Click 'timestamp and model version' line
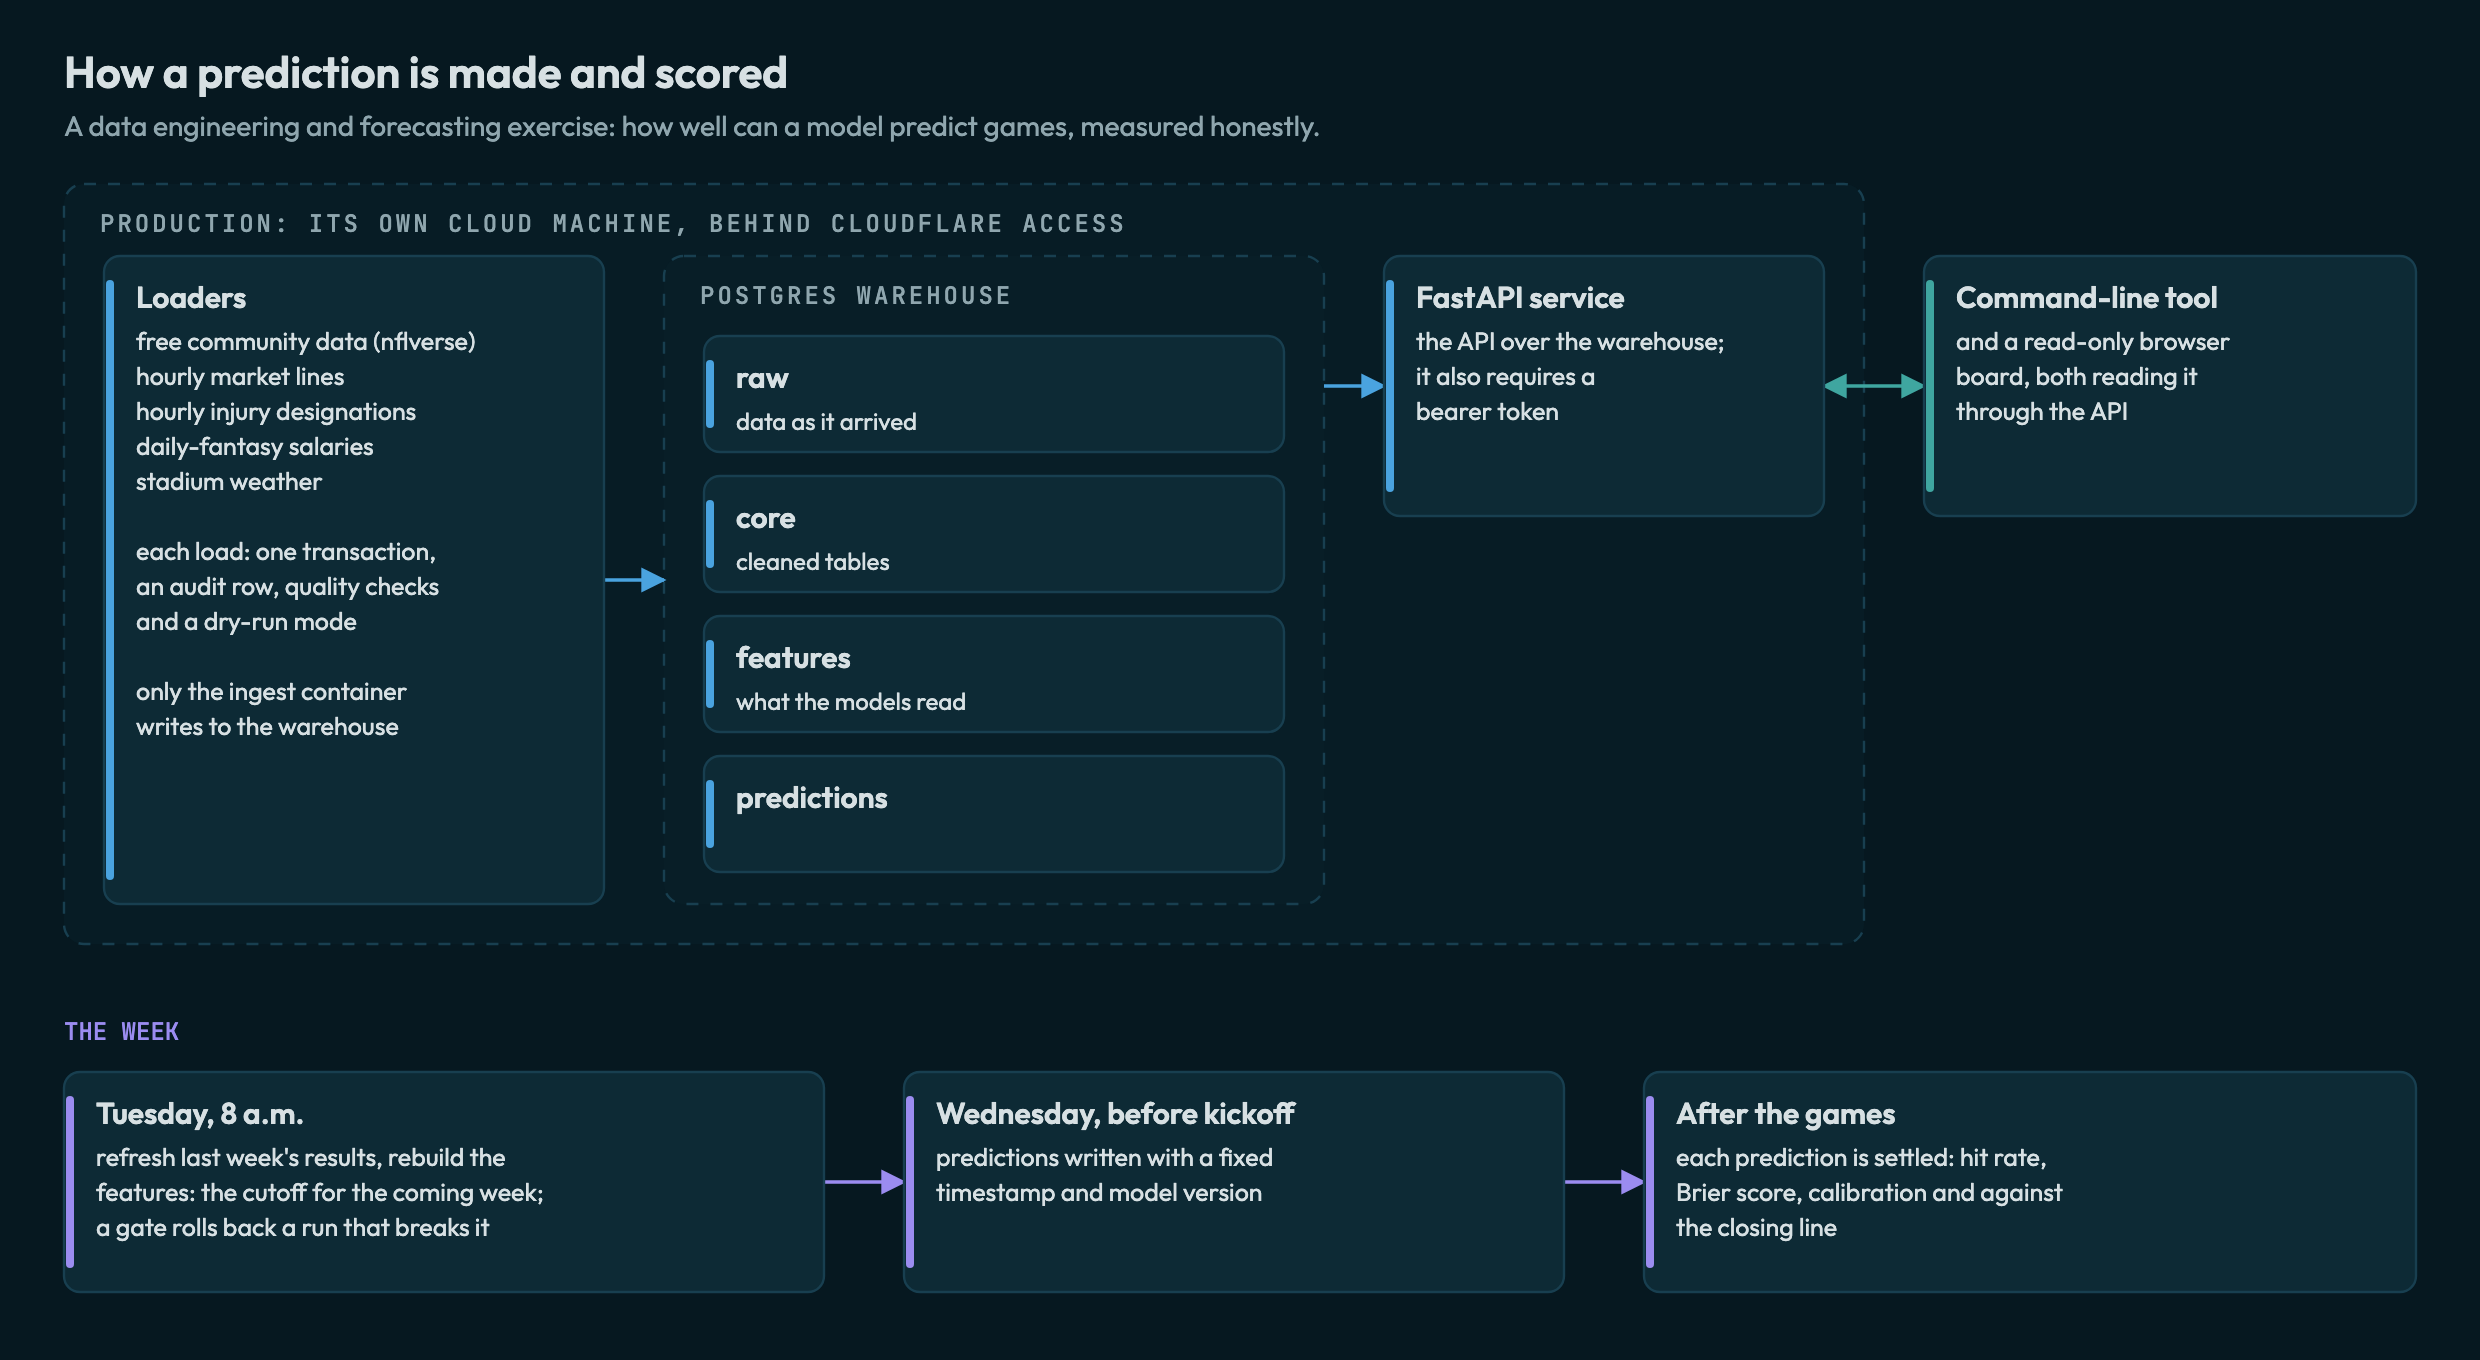The height and width of the screenshot is (1360, 2480). coord(1099,1193)
